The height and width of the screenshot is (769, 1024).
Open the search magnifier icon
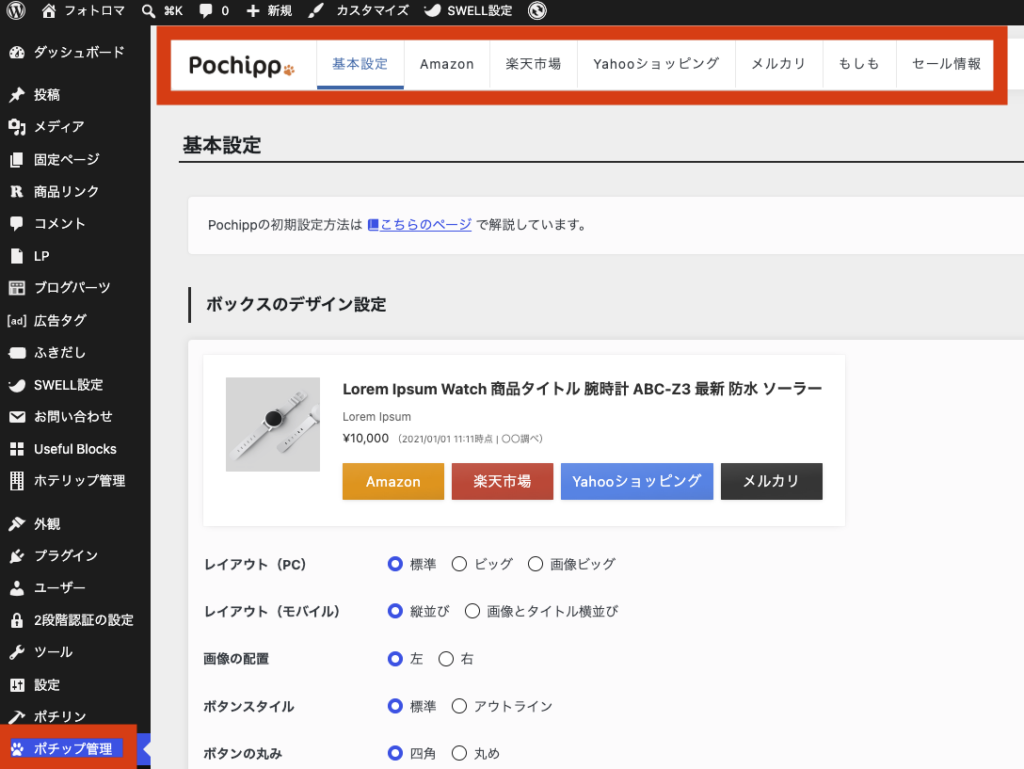[x=148, y=10]
